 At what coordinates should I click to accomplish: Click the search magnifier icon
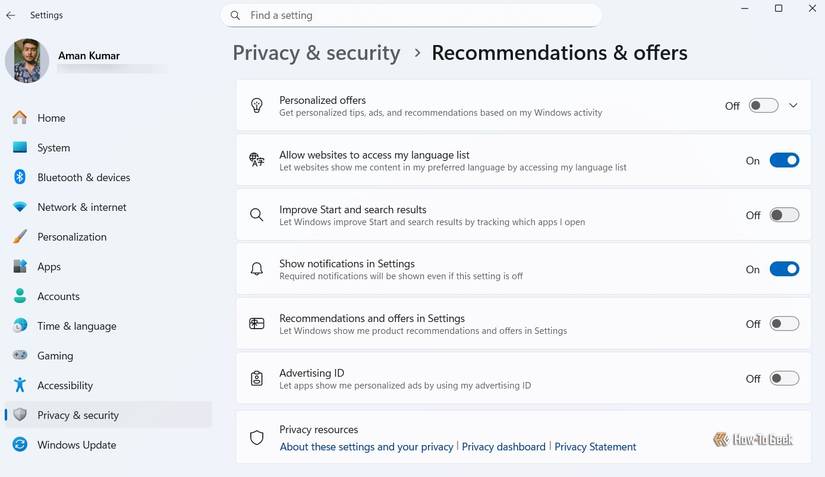[235, 15]
